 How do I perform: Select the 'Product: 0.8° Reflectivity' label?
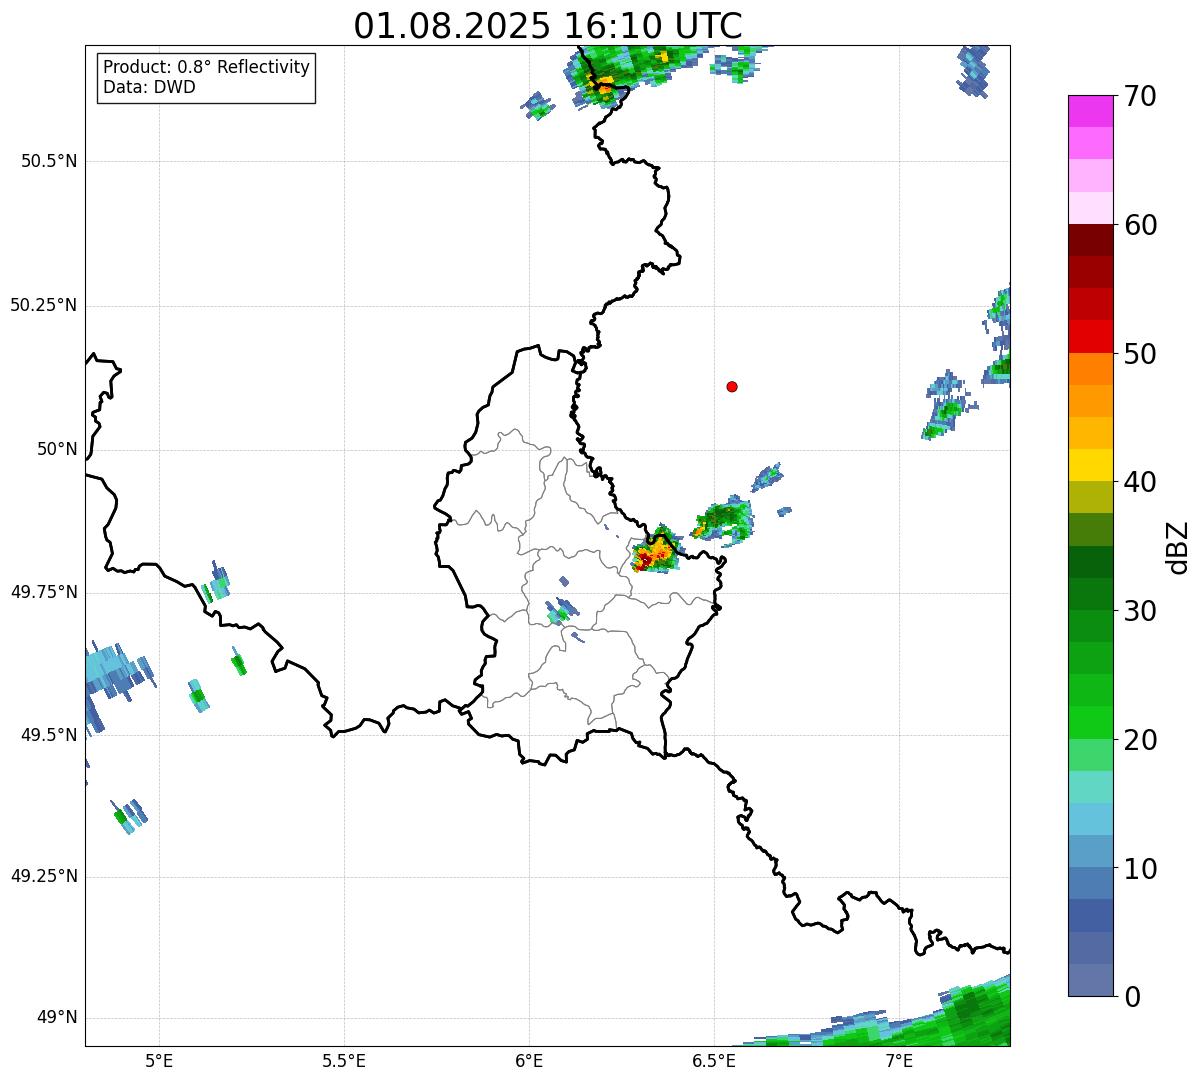(207, 67)
